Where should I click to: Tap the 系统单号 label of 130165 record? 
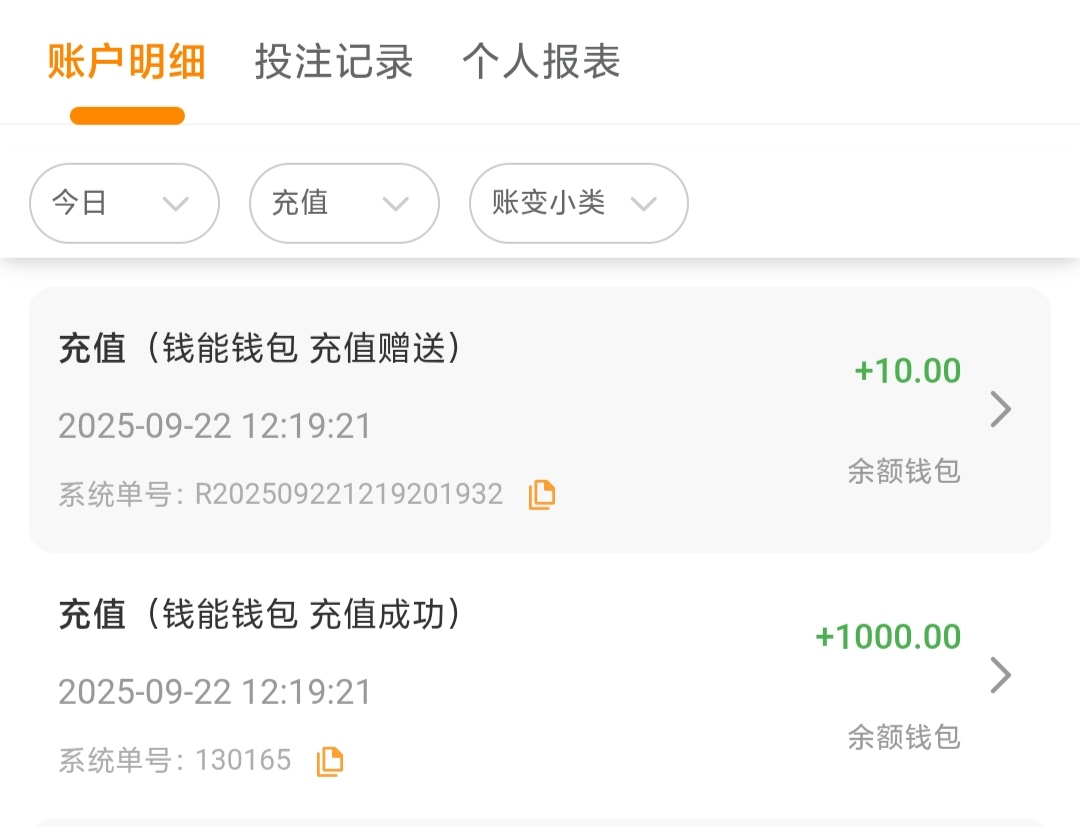120,761
